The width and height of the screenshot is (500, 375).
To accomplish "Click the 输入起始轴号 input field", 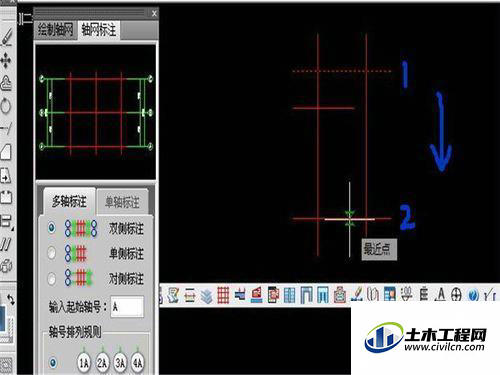I will click(x=127, y=306).
